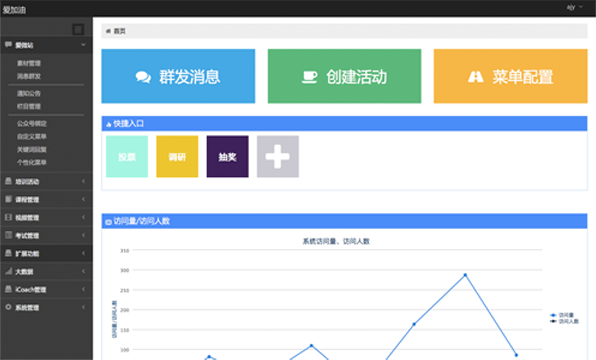The image size is (596, 360).
Task: Expand the iCoach管理 chevron
Action: click(x=83, y=289)
